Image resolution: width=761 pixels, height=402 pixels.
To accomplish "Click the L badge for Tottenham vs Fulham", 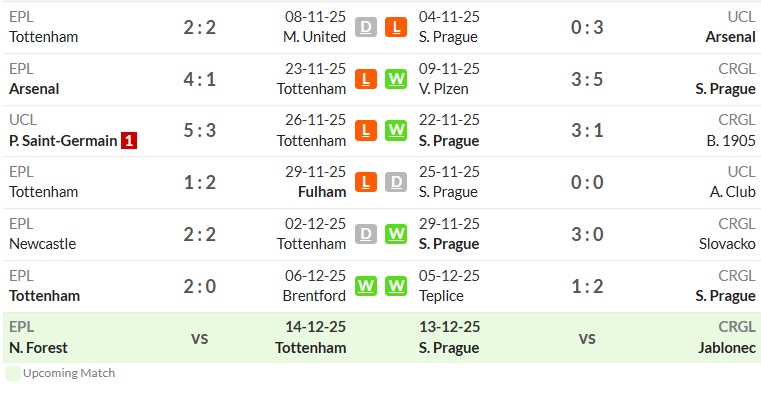I will [366, 182].
